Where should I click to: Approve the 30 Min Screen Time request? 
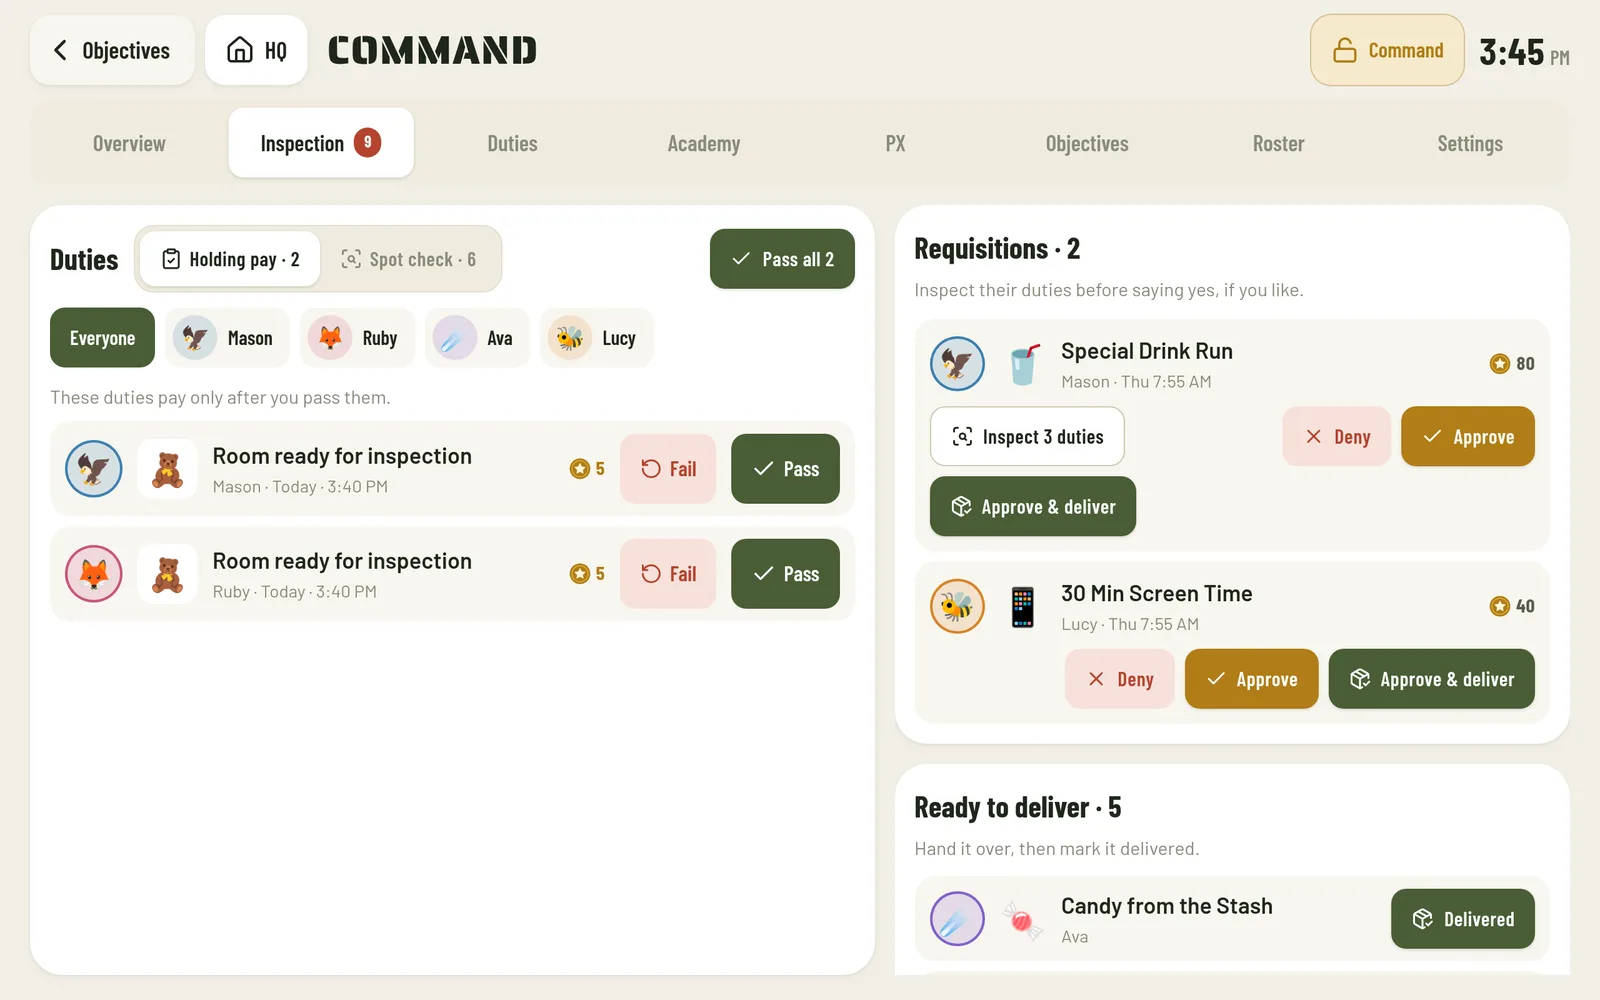point(1251,679)
